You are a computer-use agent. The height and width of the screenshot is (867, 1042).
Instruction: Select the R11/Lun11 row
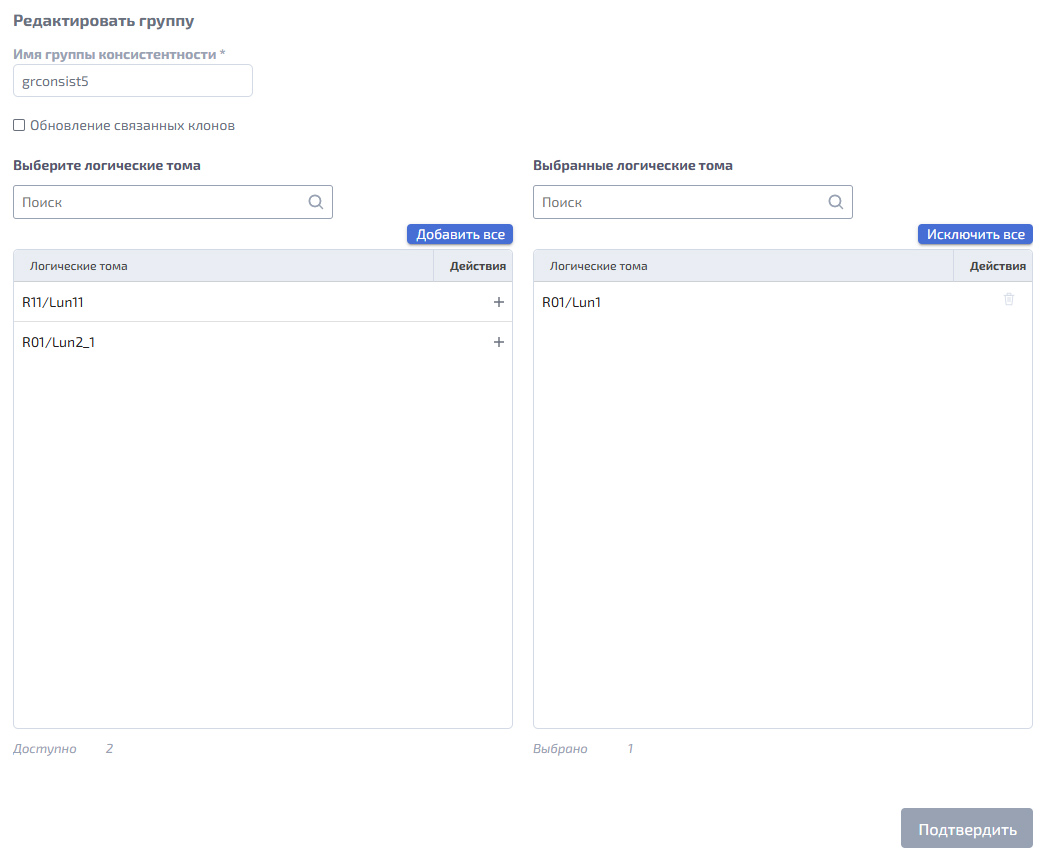tap(262, 302)
